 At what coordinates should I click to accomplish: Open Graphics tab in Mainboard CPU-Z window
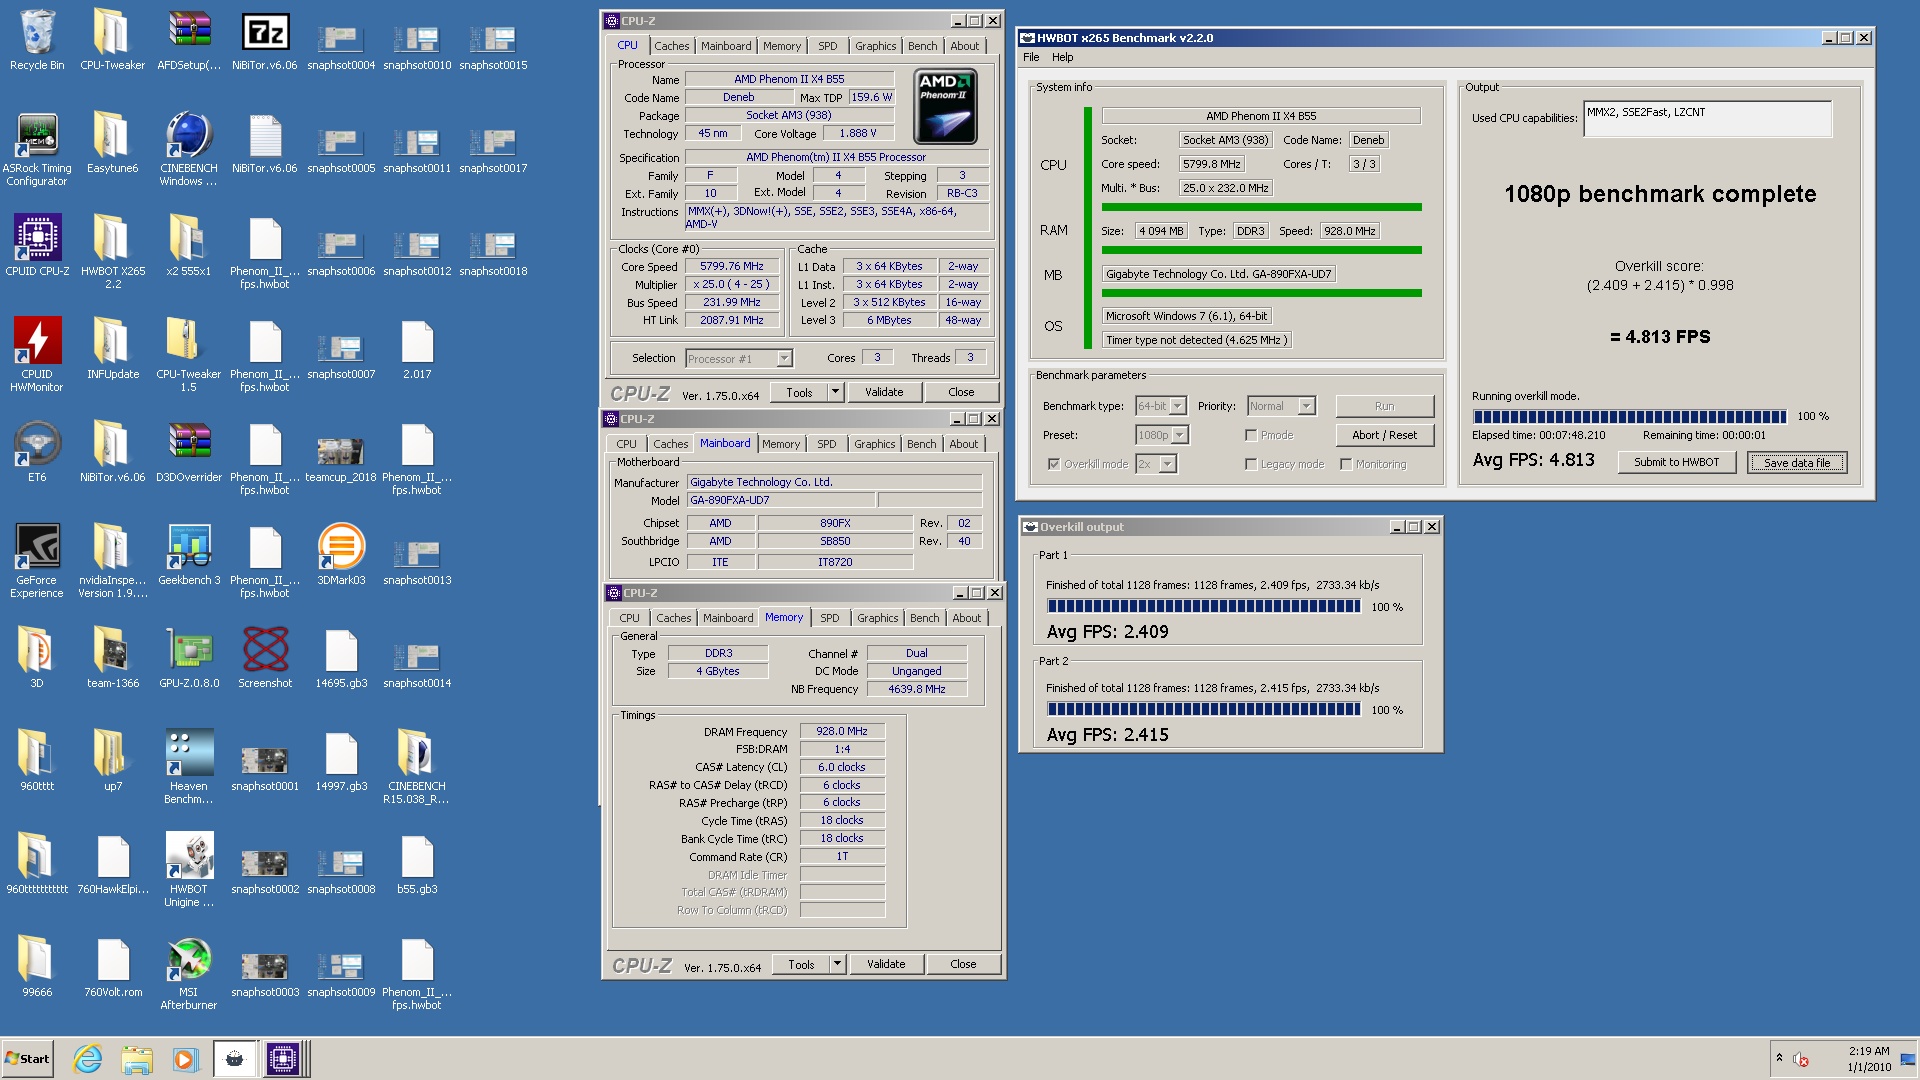tap(875, 444)
